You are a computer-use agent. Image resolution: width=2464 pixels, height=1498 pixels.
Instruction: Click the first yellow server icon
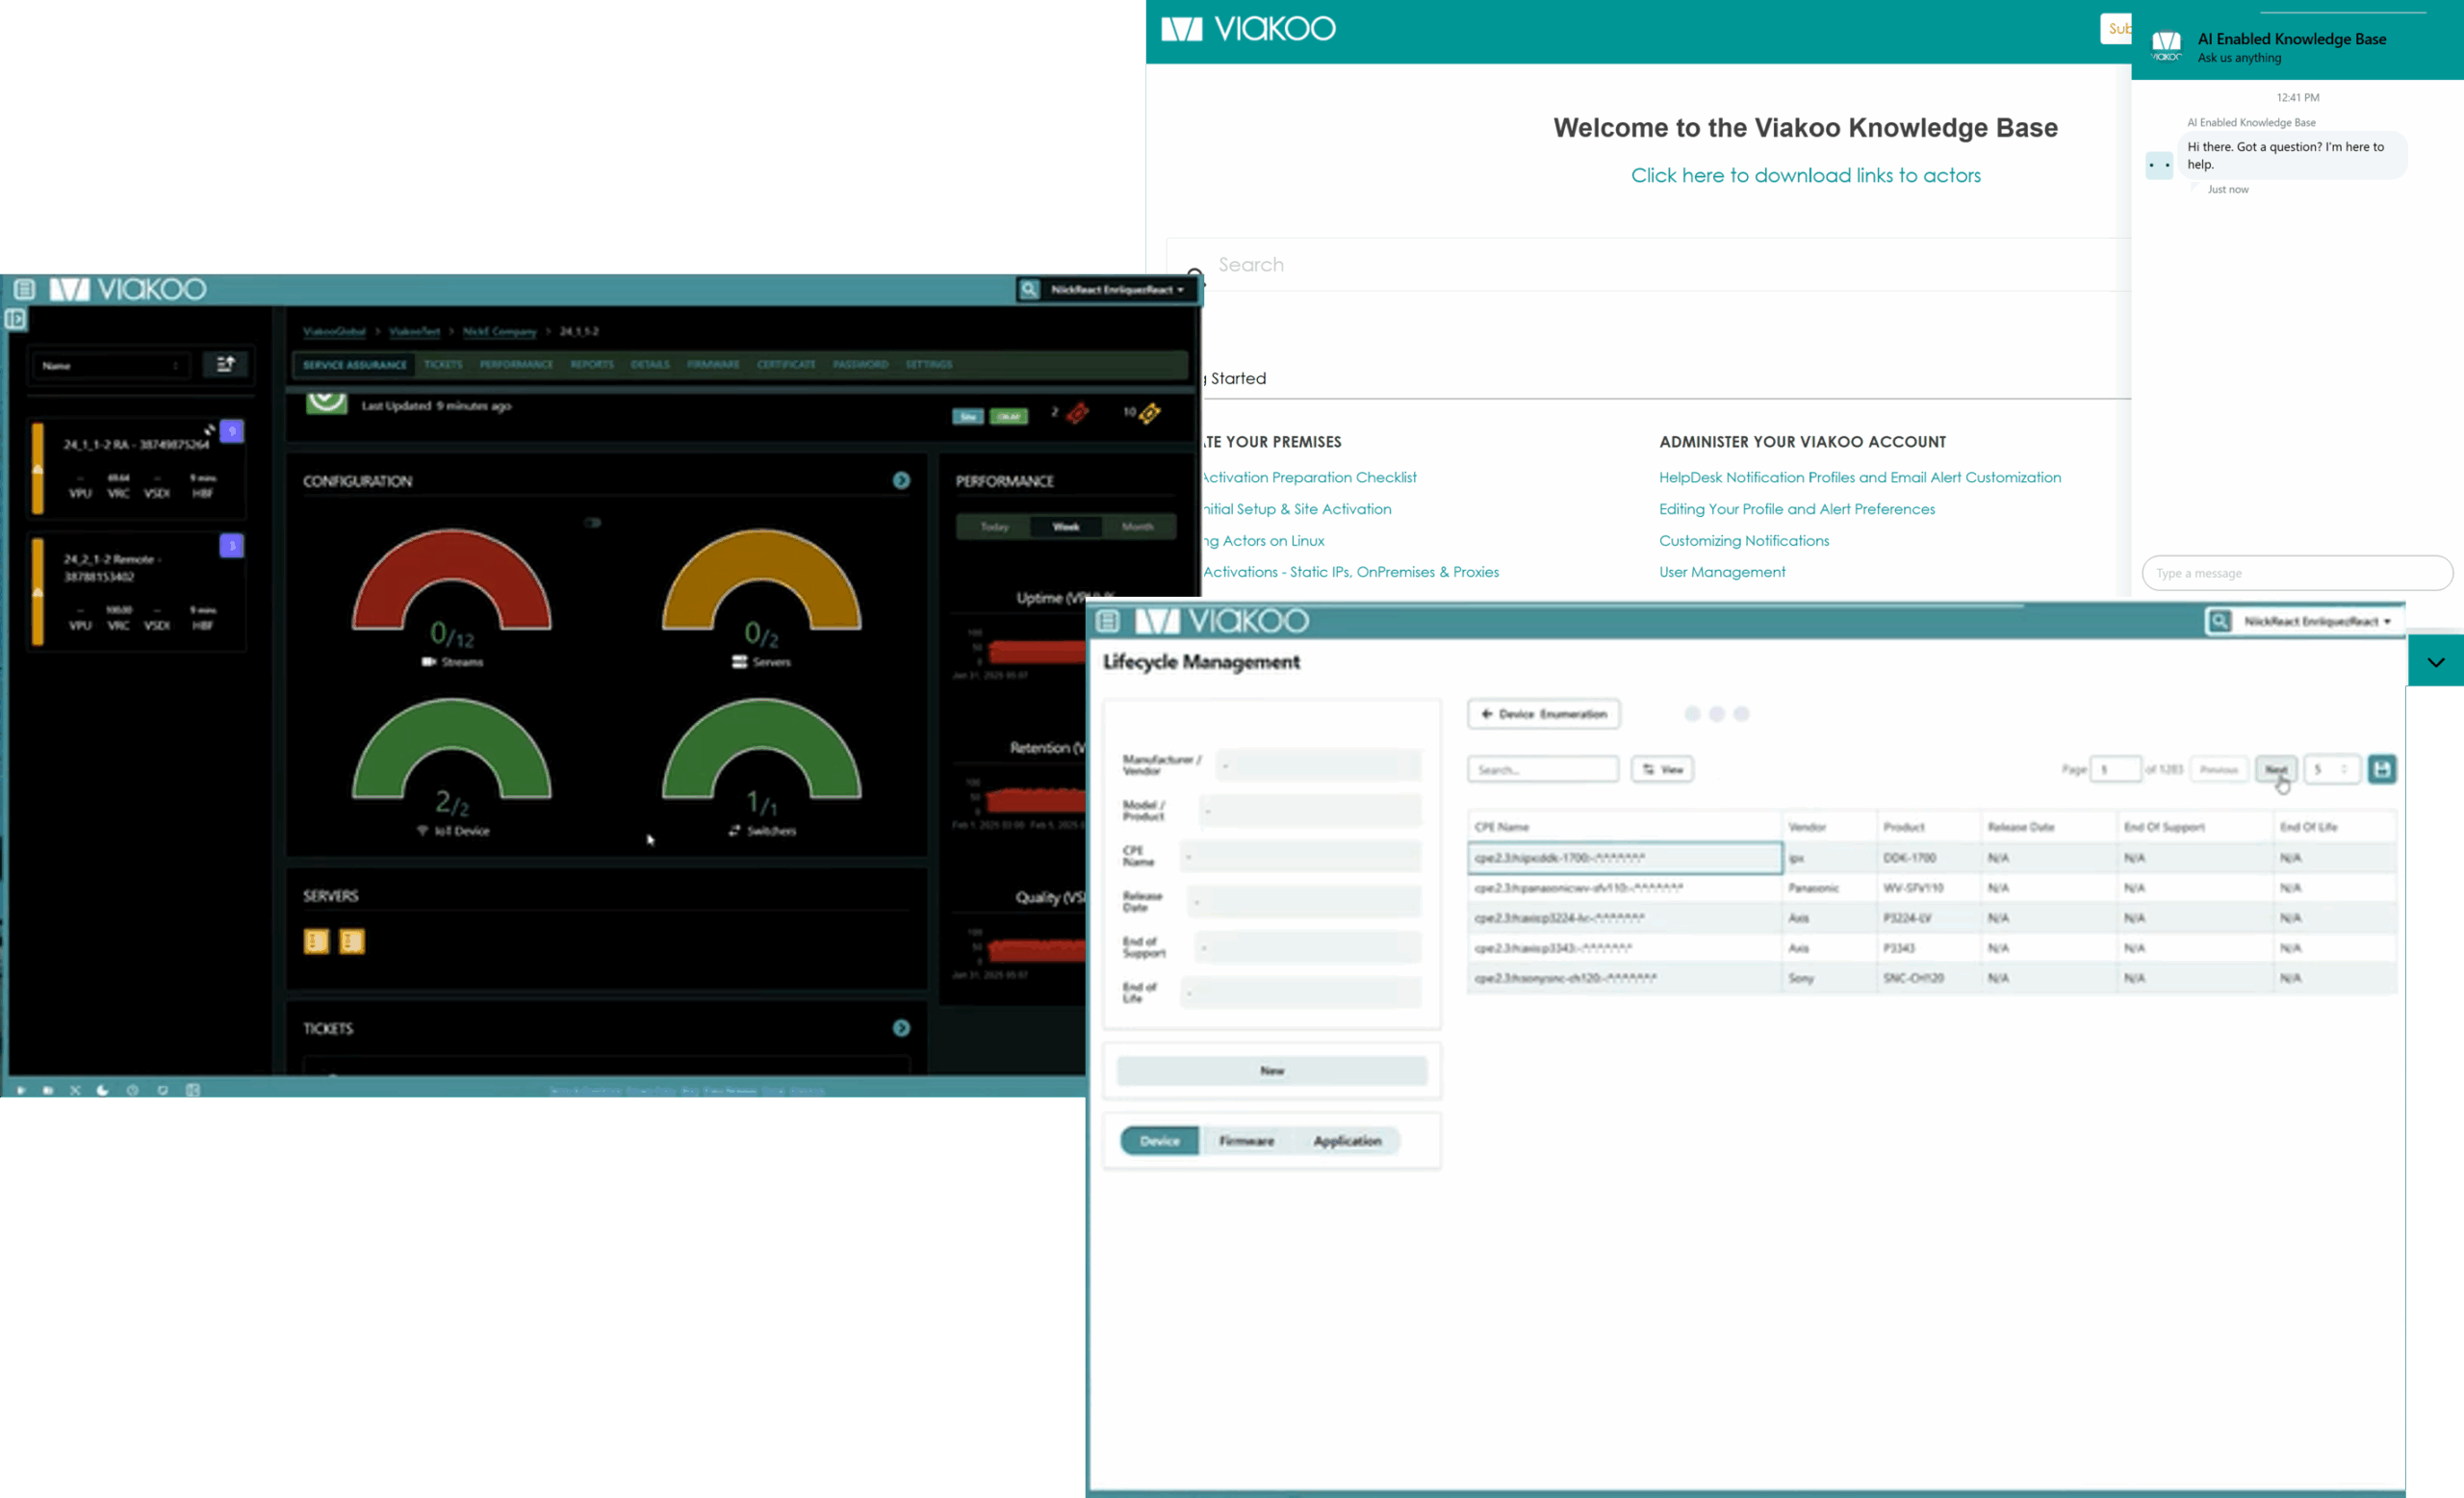[x=316, y=941]
